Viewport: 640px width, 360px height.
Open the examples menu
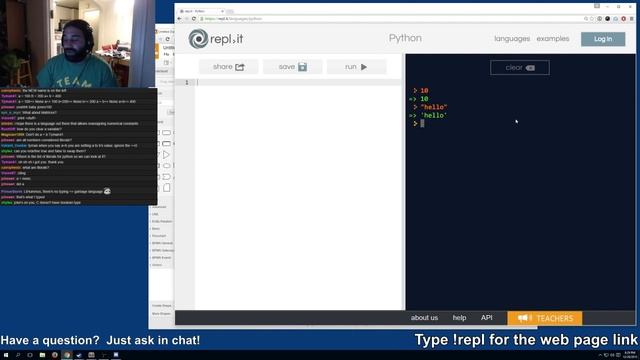click(553, 39)
